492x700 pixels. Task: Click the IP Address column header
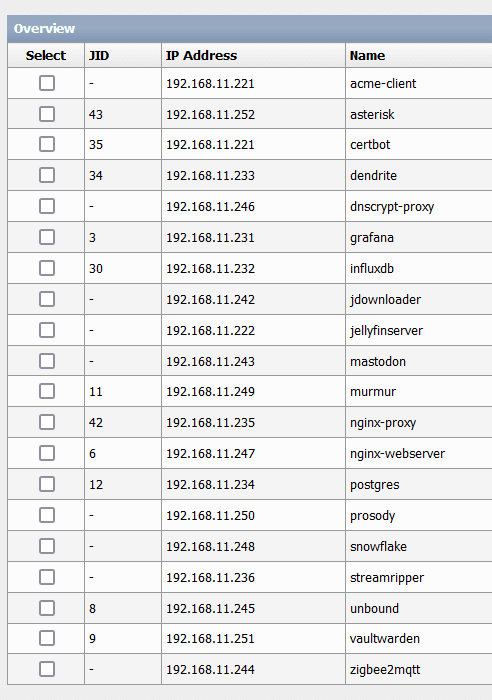click(201, 55)
